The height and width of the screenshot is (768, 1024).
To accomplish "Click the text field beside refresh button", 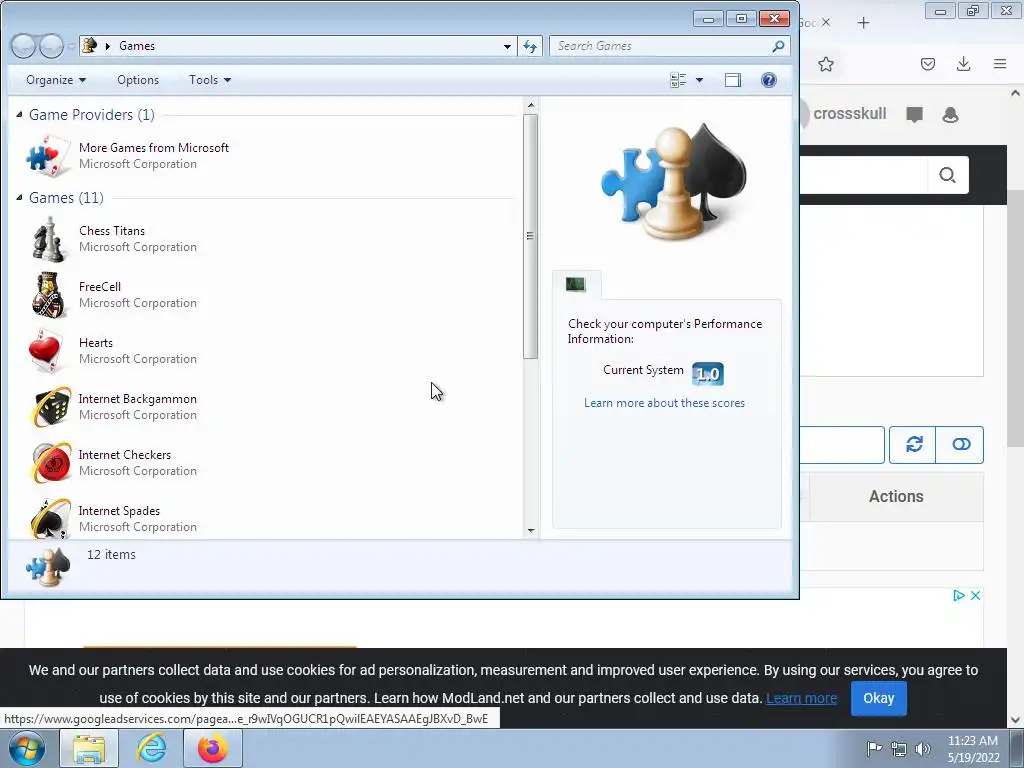I will 842,445.
